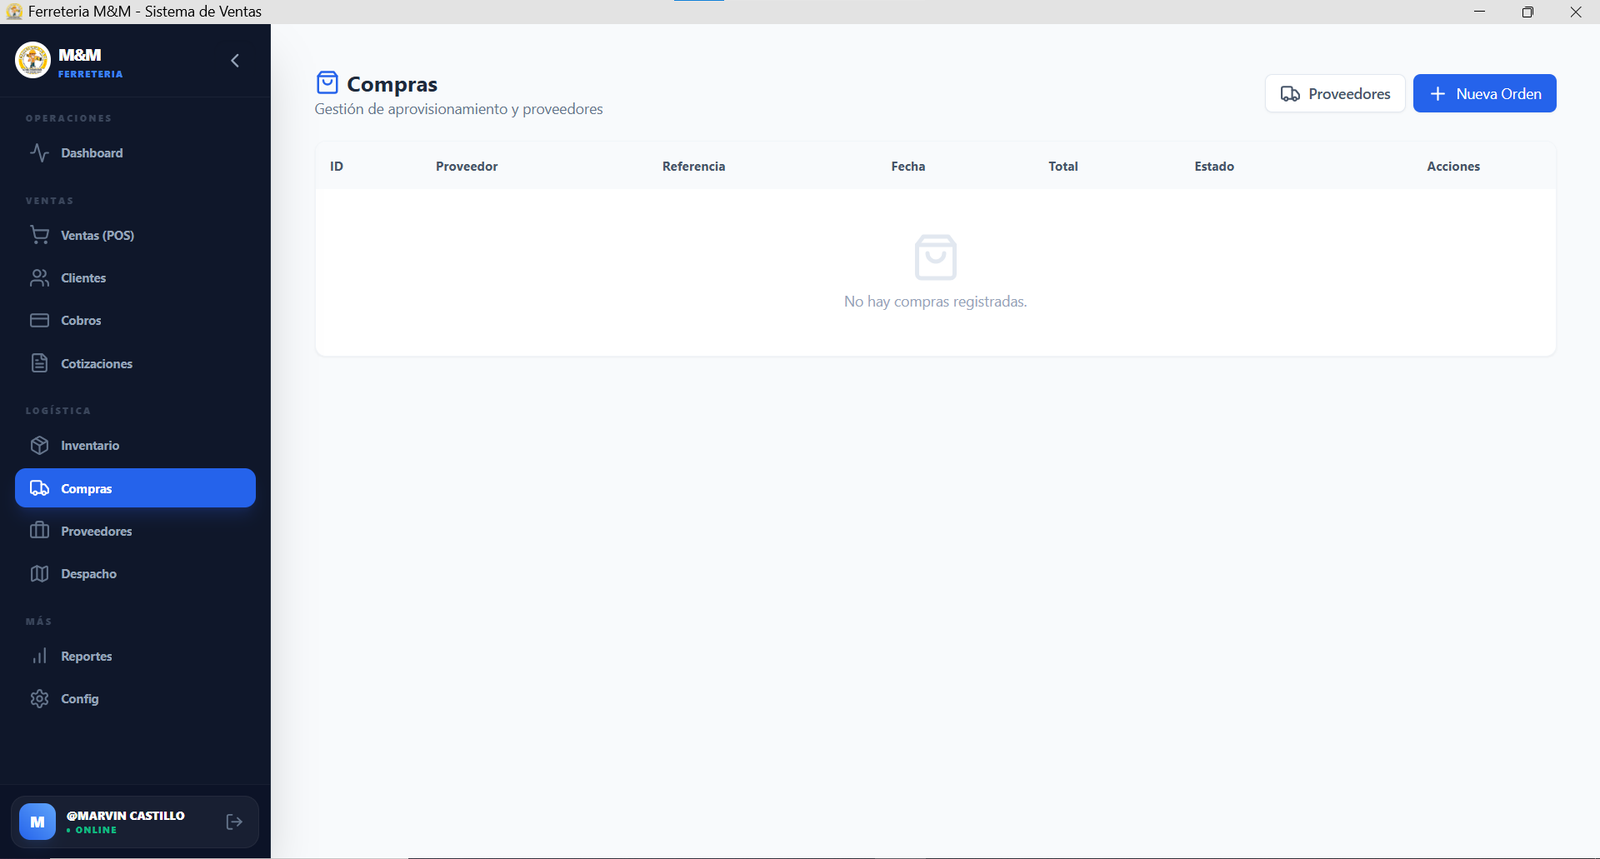Click the empty-state shopping bag icon
The image size is (1600, 859).
pyautogui.click(x=936, y=257)
